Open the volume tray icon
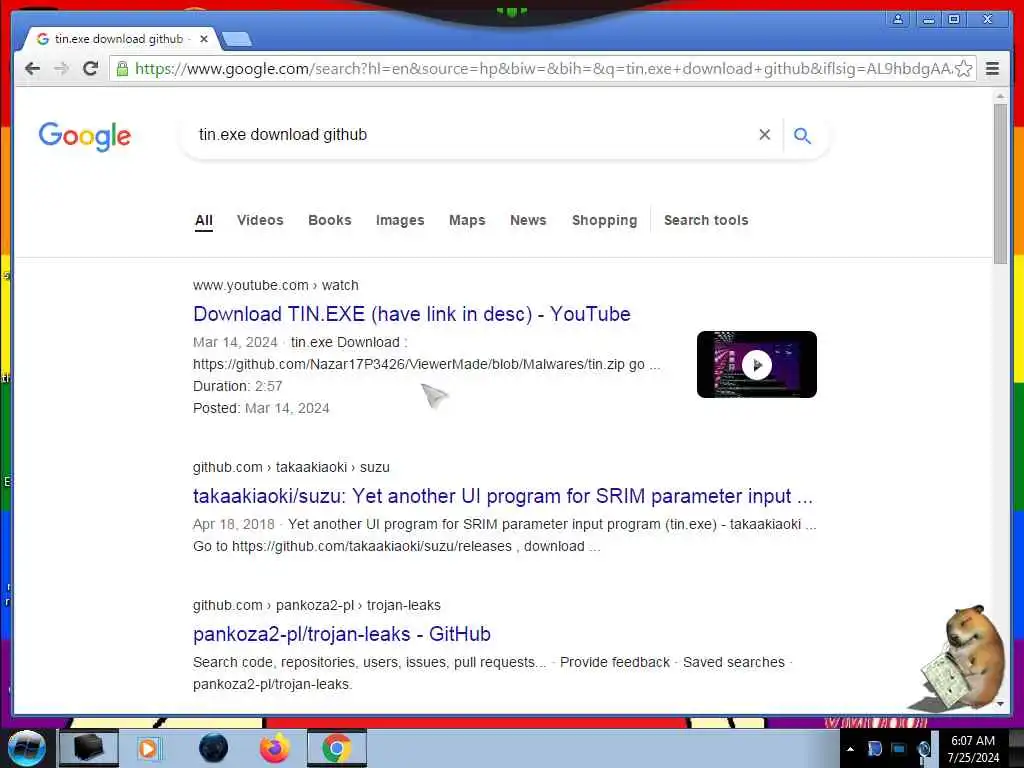1024x768 pixels. point(923,749)
